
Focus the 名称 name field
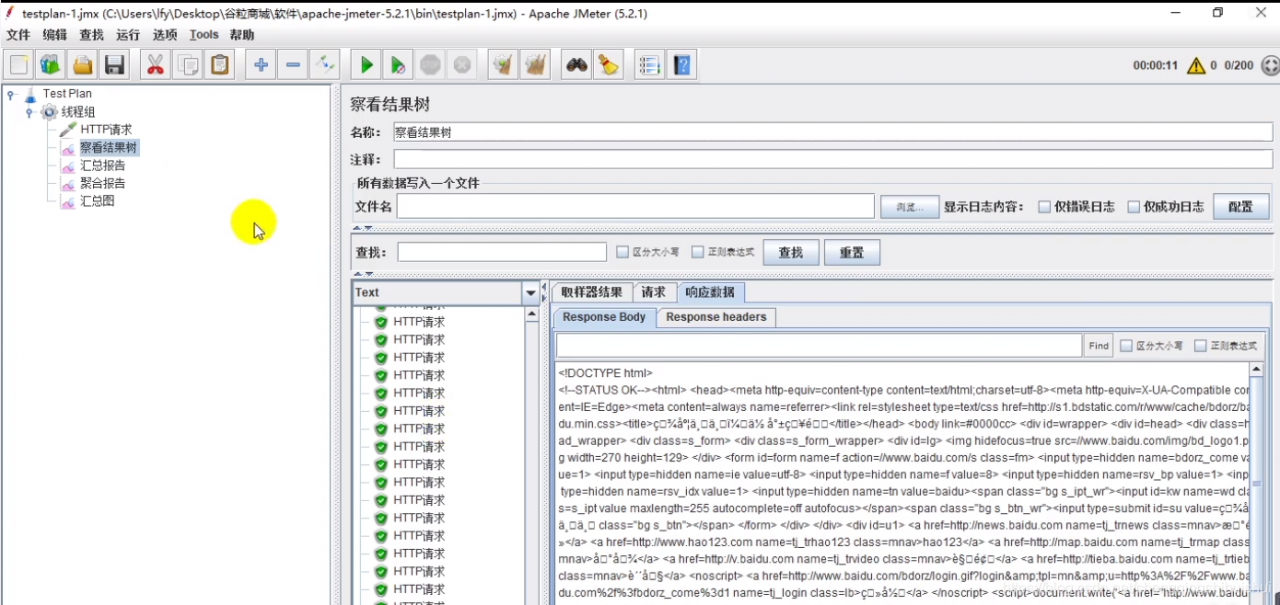[833, 132]
